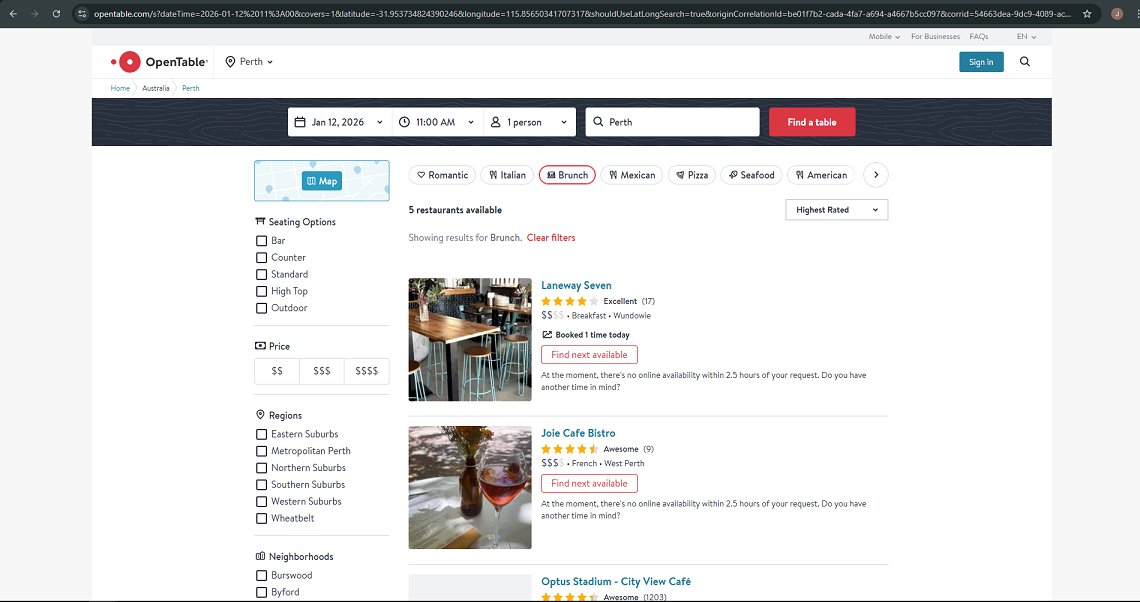Check the Standard seating option

tap(262, 274)
